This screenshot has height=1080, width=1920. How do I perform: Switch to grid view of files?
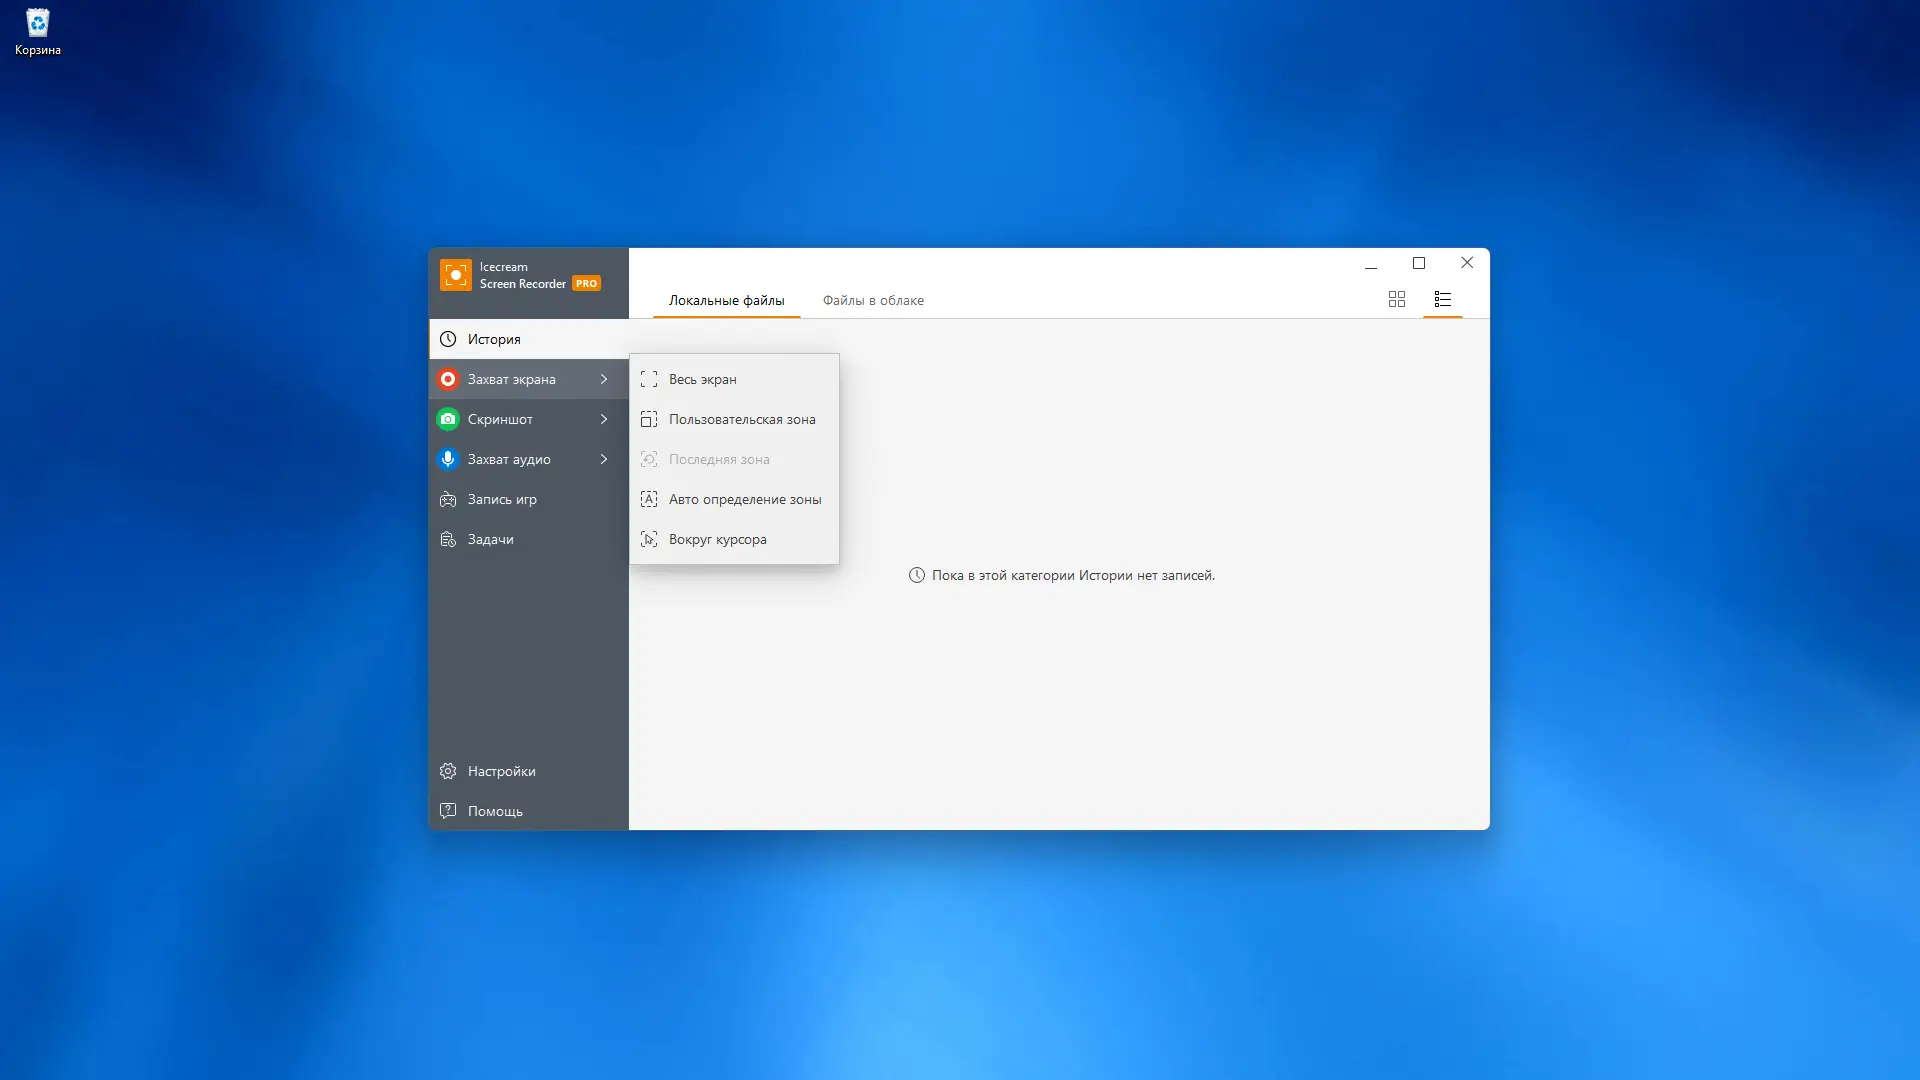tap(1397, 299)
